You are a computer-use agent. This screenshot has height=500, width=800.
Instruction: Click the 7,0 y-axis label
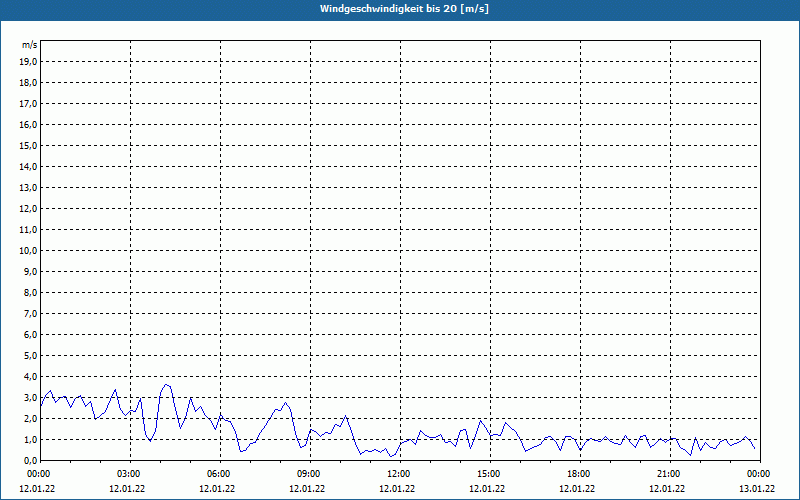(31, 313)
